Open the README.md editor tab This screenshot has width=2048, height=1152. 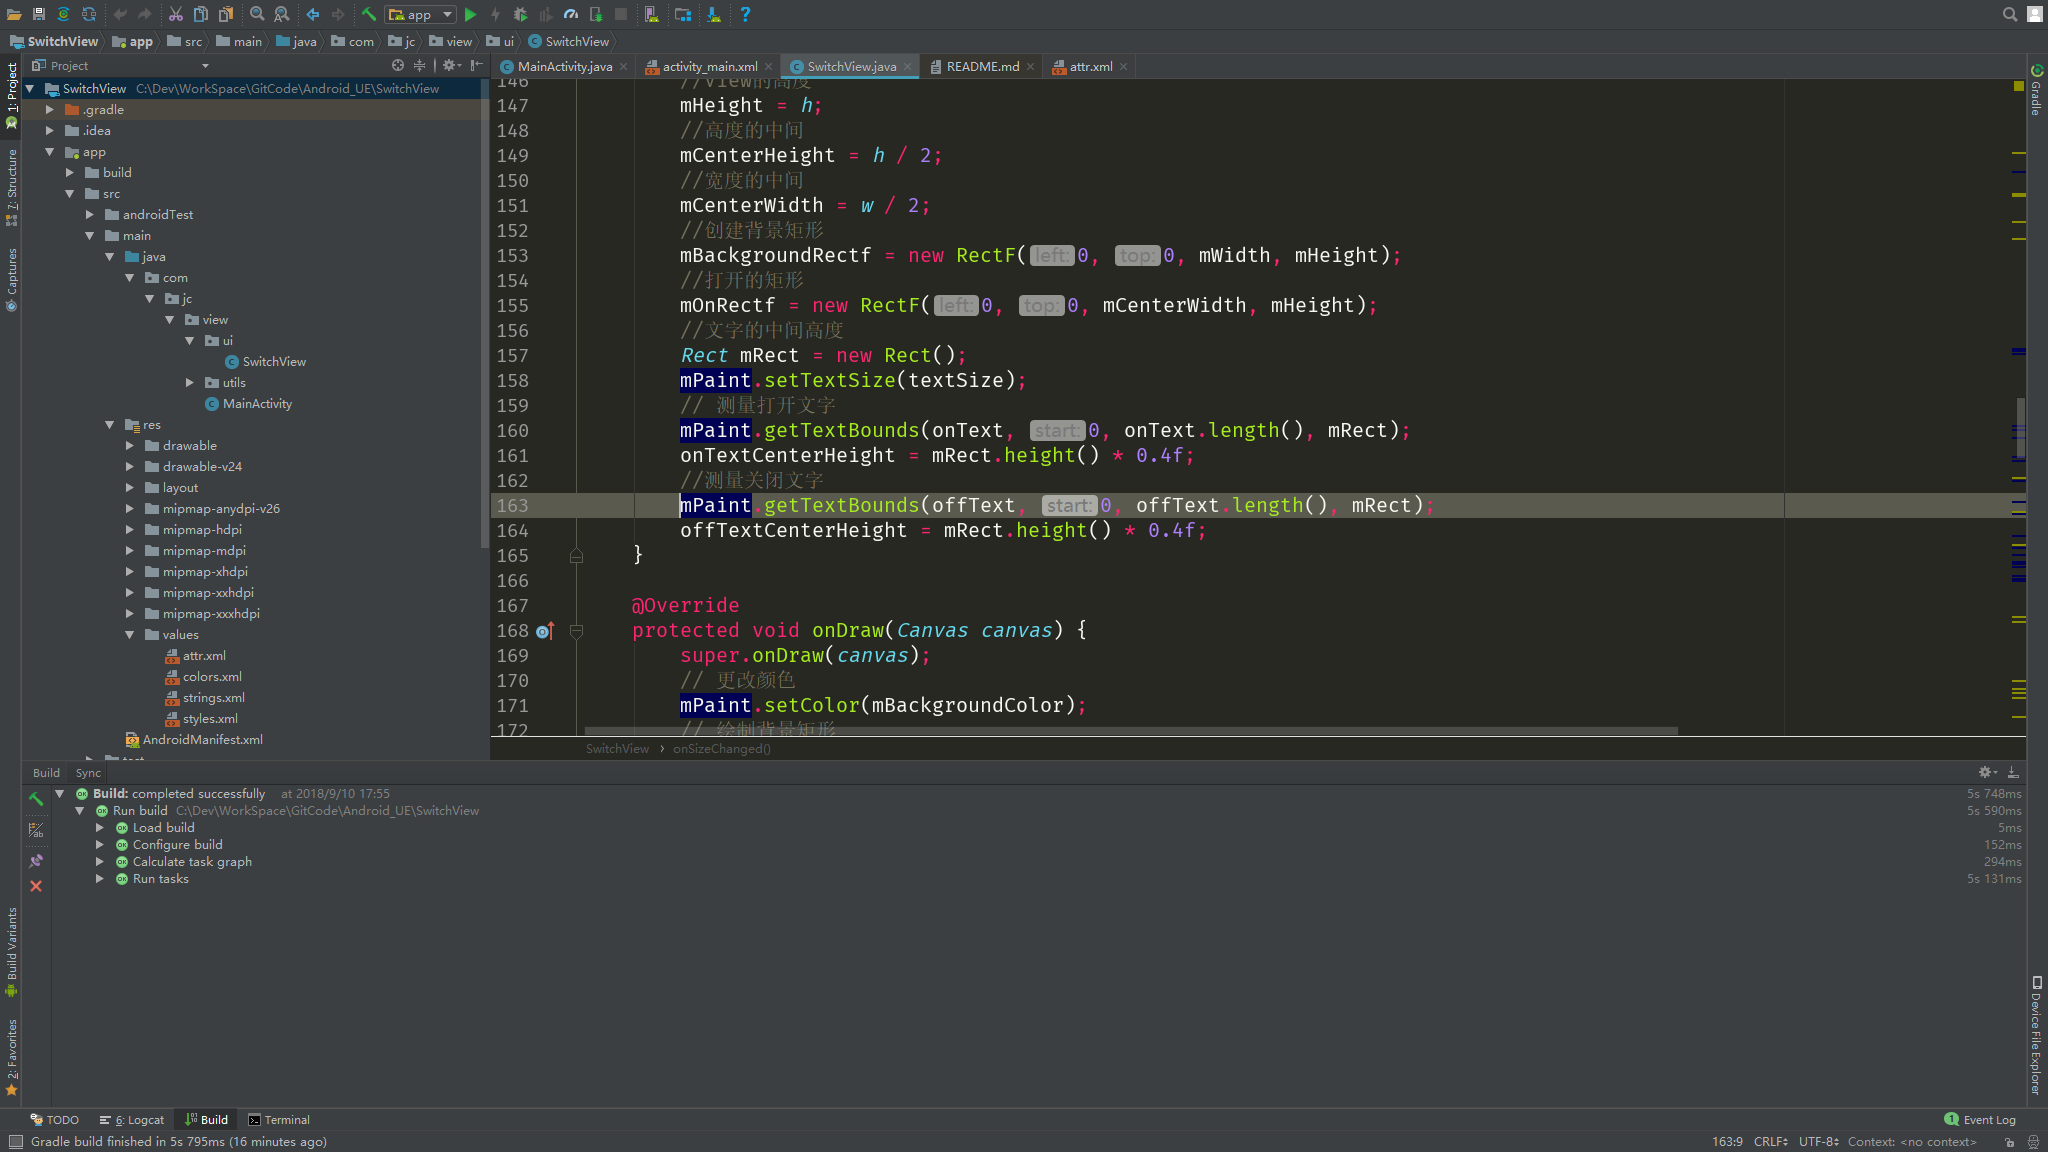[981, 67]
